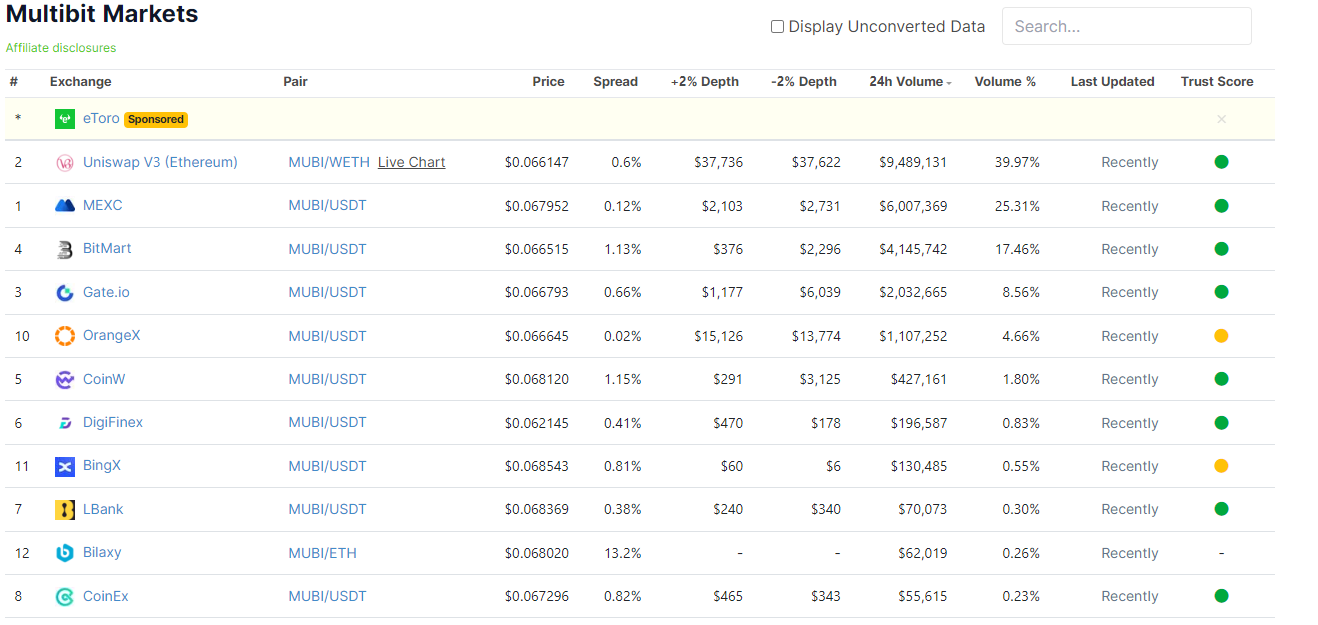Click the BingX logo icon

tap(65, 466)
